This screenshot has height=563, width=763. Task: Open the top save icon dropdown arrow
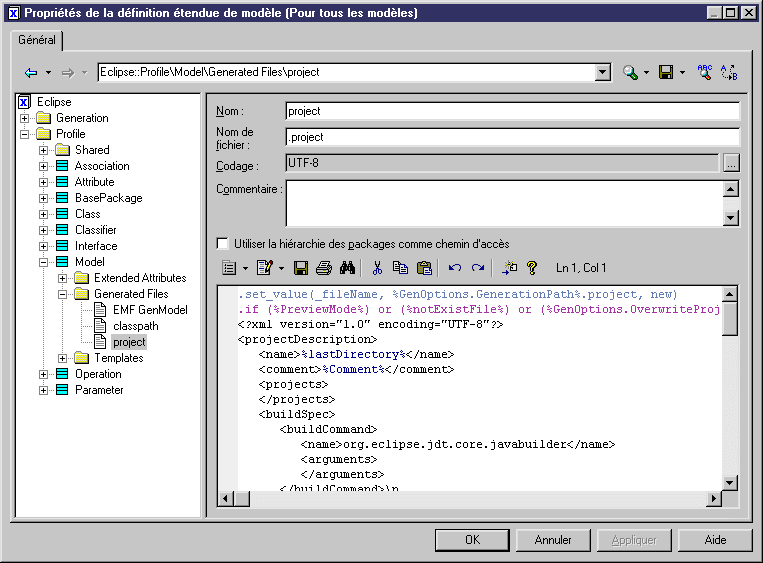coord(682,73)
